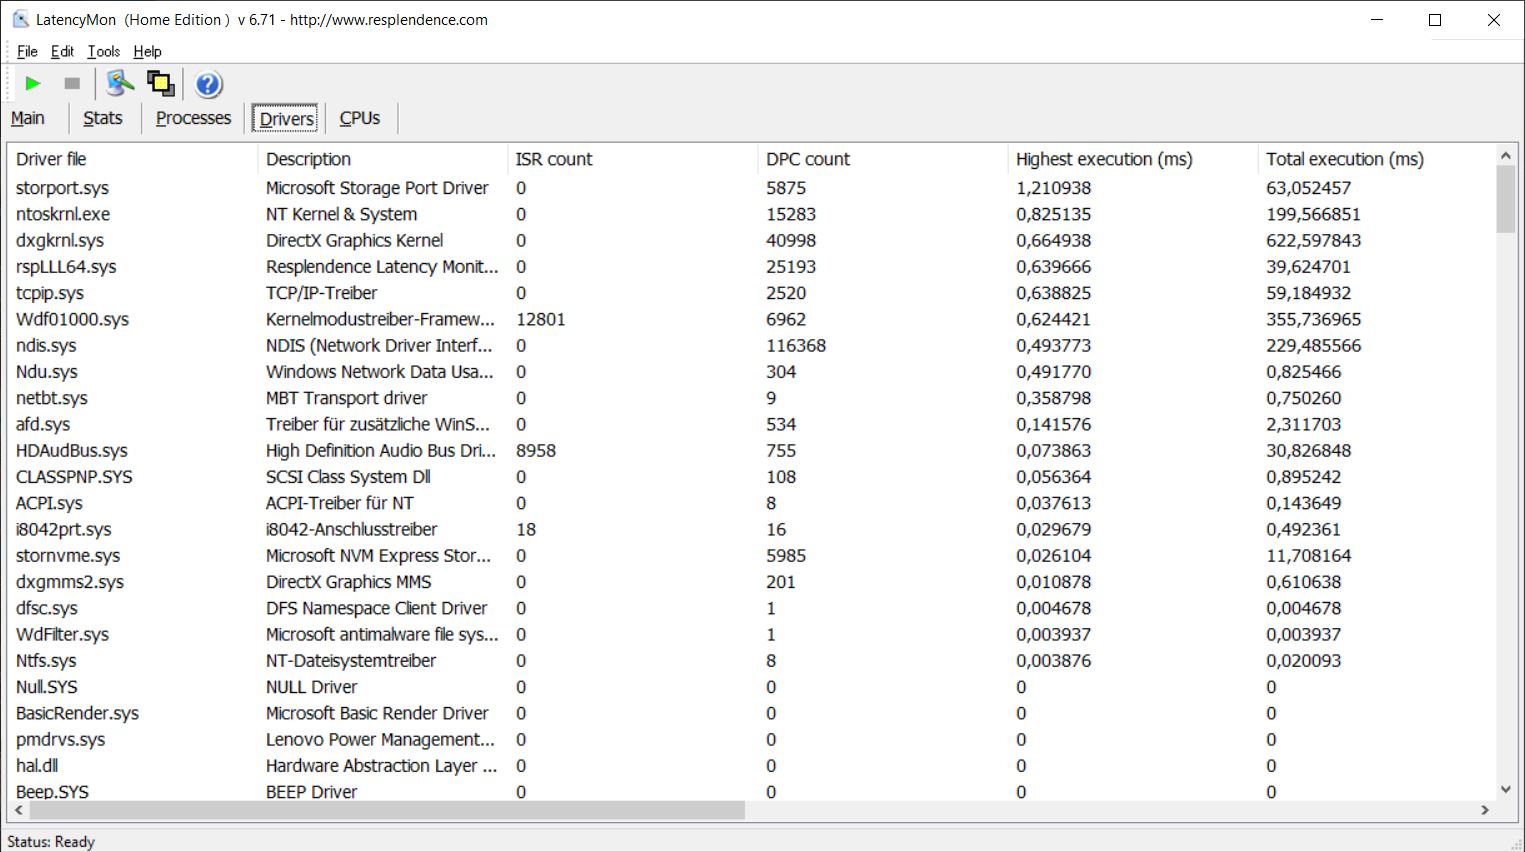Select the BasicRender.sys driver row

(x=750, y=713)
